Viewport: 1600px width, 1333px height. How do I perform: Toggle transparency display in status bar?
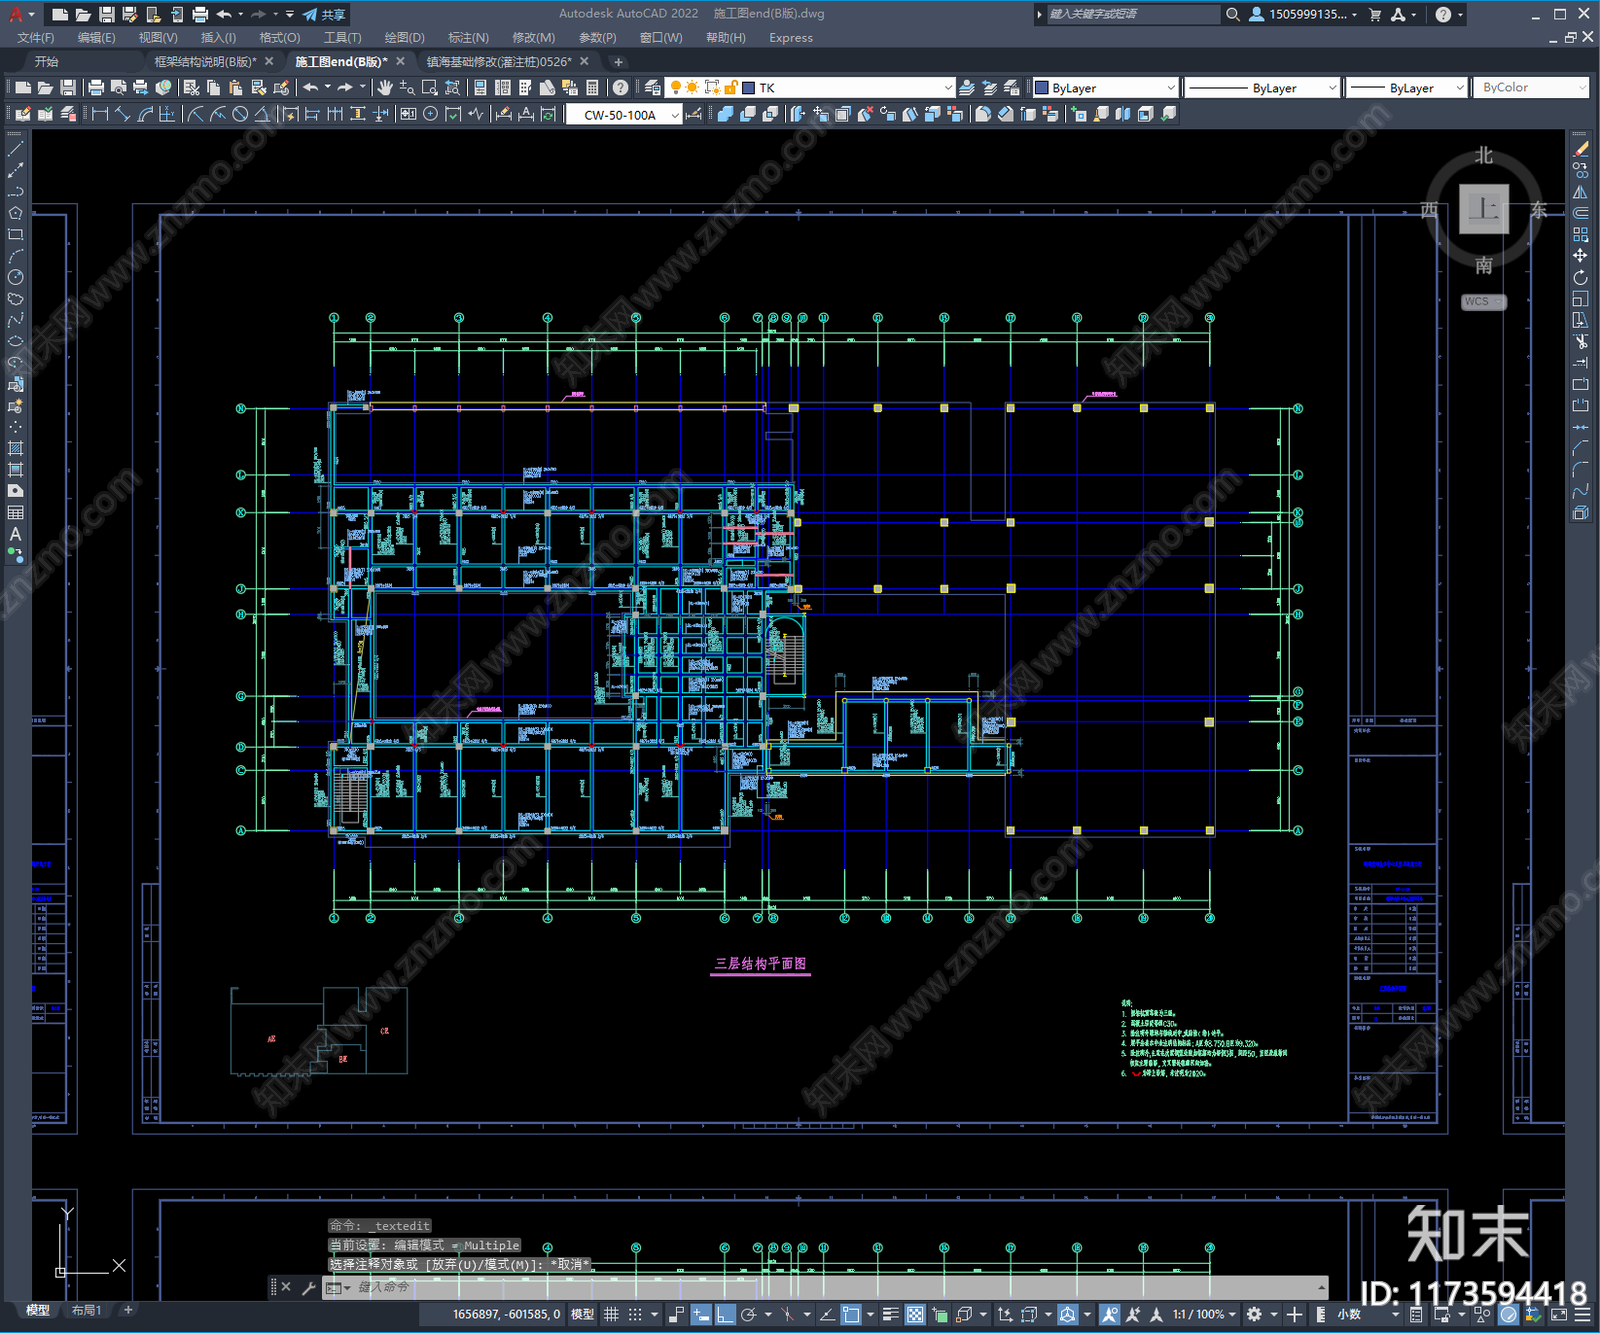914,1314
